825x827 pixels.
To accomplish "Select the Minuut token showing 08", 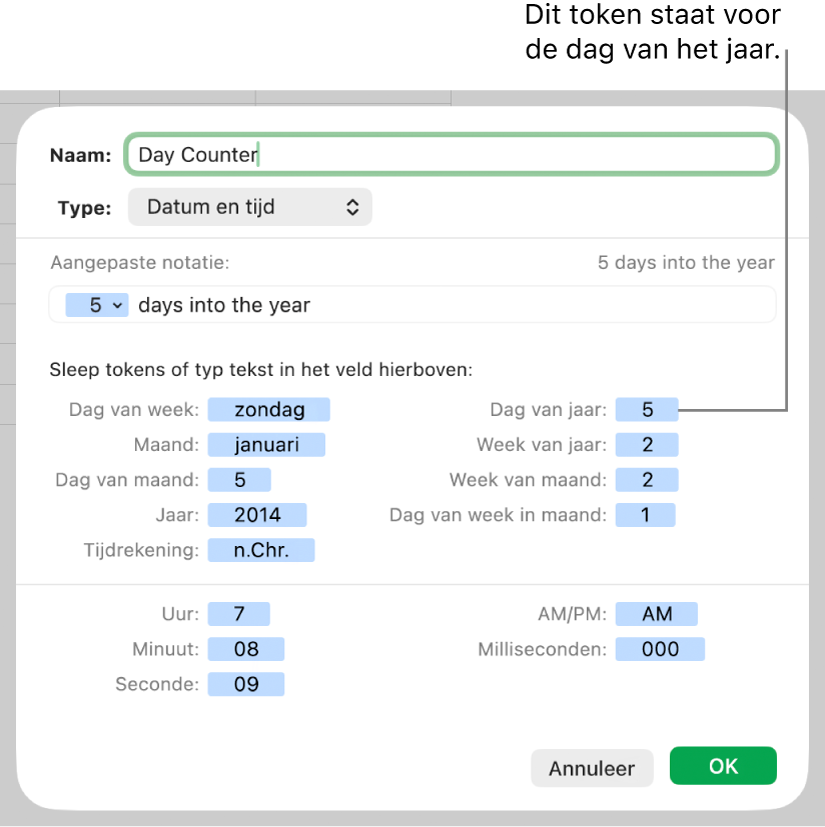I will pyautogui.click(x=246, y=649).
